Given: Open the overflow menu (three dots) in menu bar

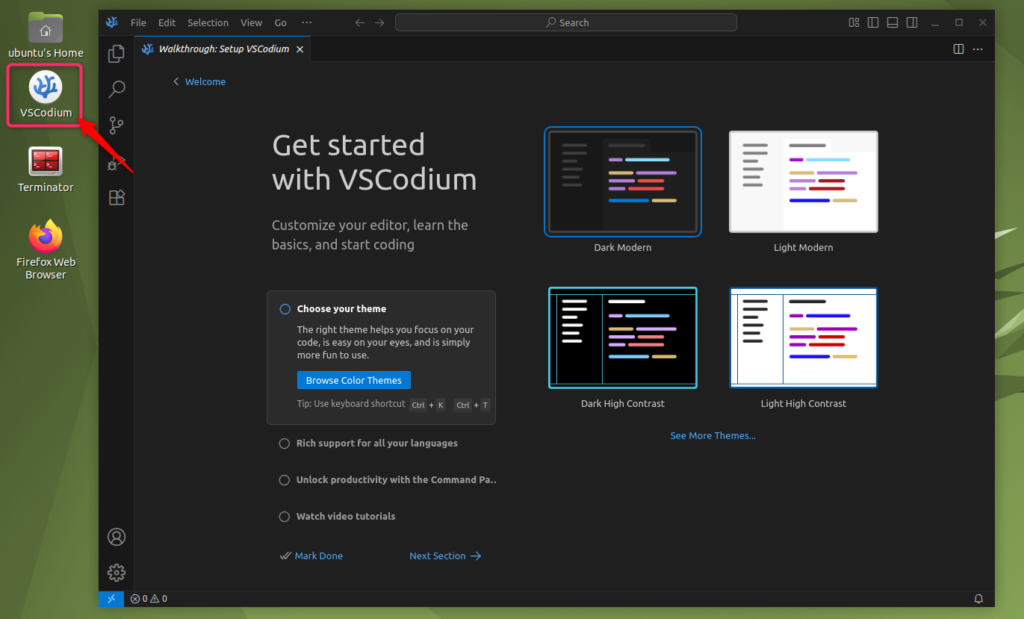Looking at the screenshot, I should click(x=306, y=22).
